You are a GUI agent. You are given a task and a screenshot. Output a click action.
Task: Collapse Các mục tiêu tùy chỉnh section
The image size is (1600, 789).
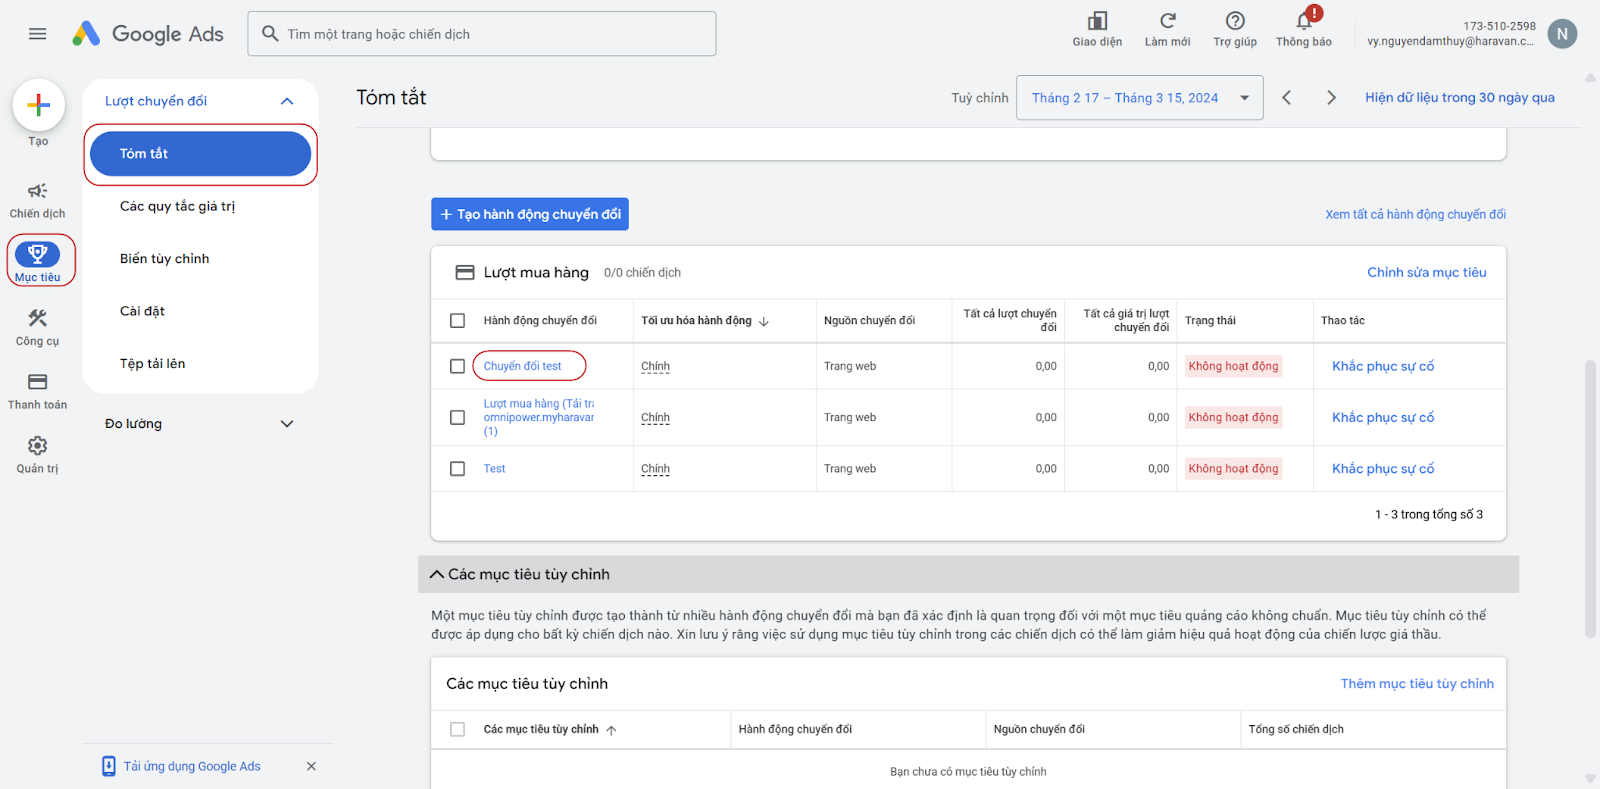click(x=437, y=575)
